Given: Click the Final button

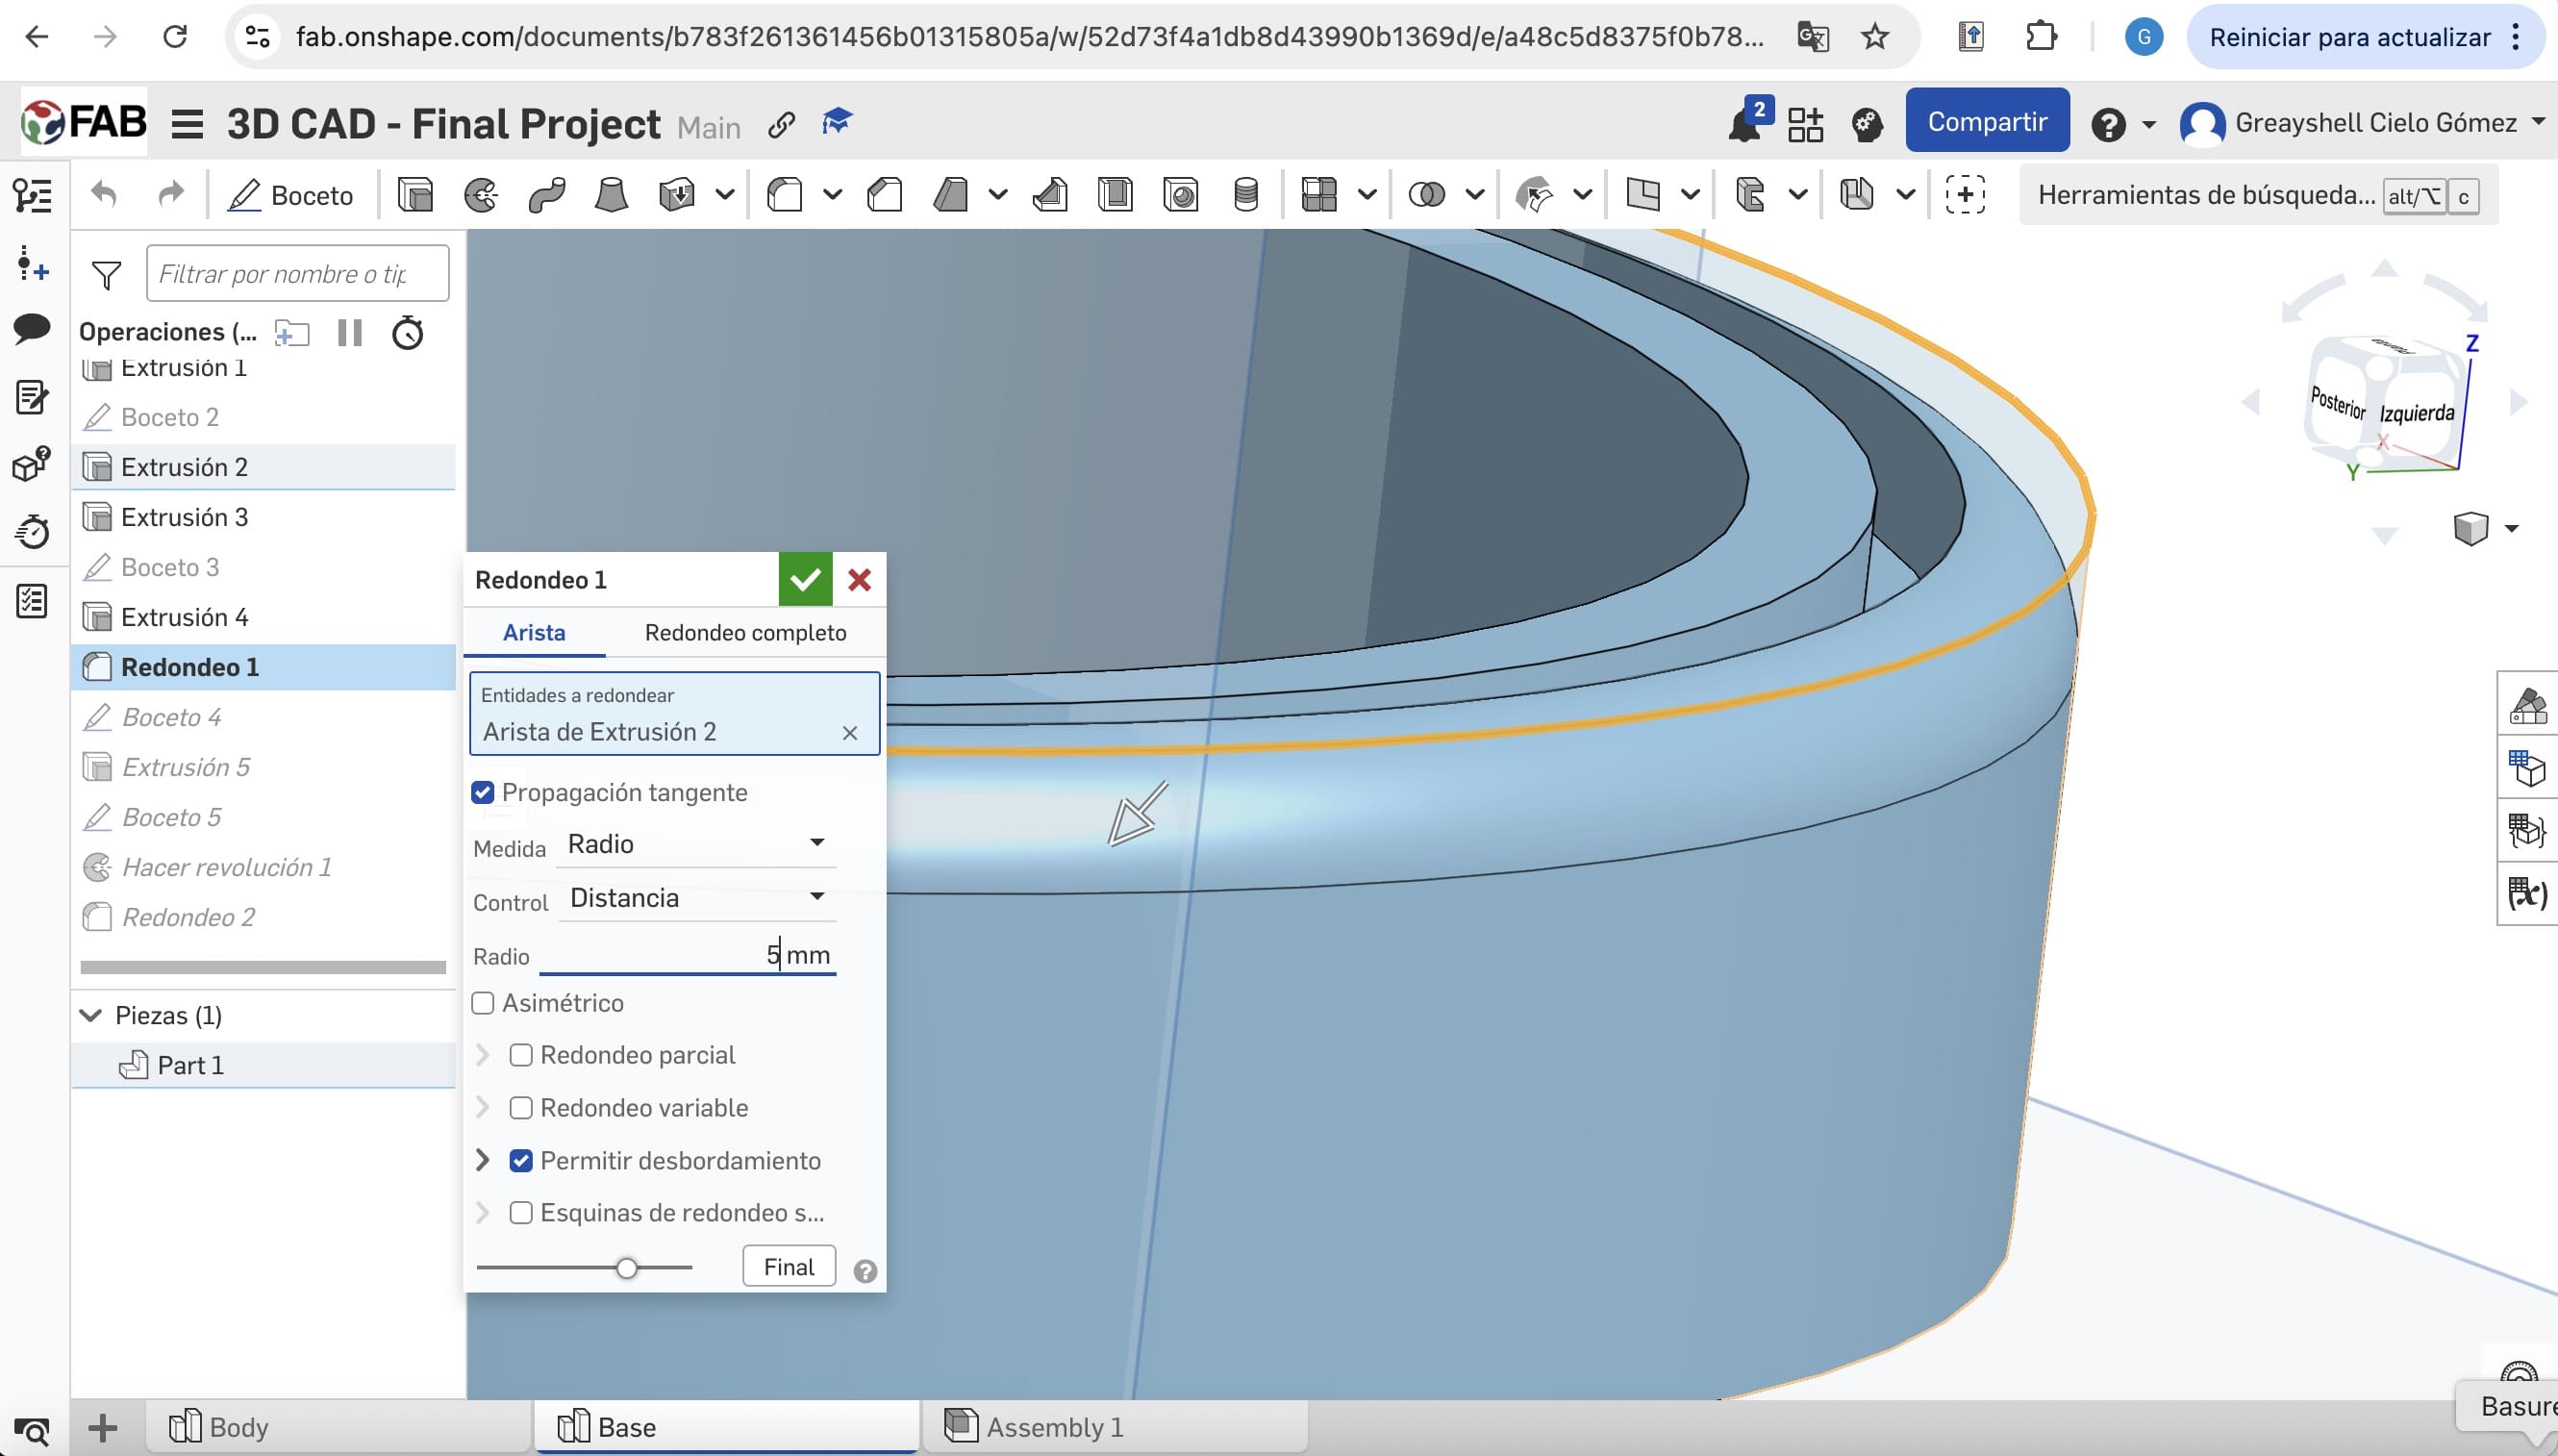Looking at the screenshot, I should [x=788, y=1267].
